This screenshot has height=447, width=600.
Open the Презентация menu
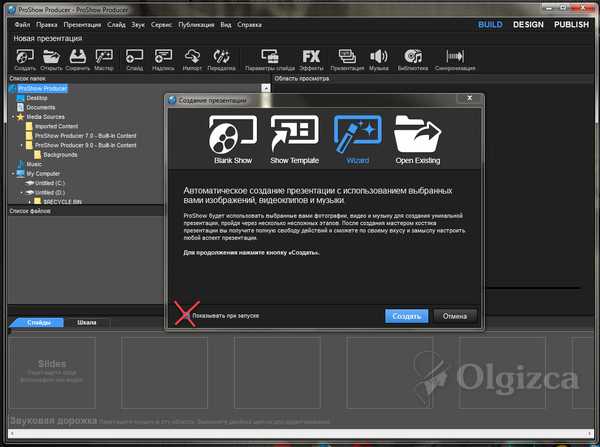click(82, 25)
